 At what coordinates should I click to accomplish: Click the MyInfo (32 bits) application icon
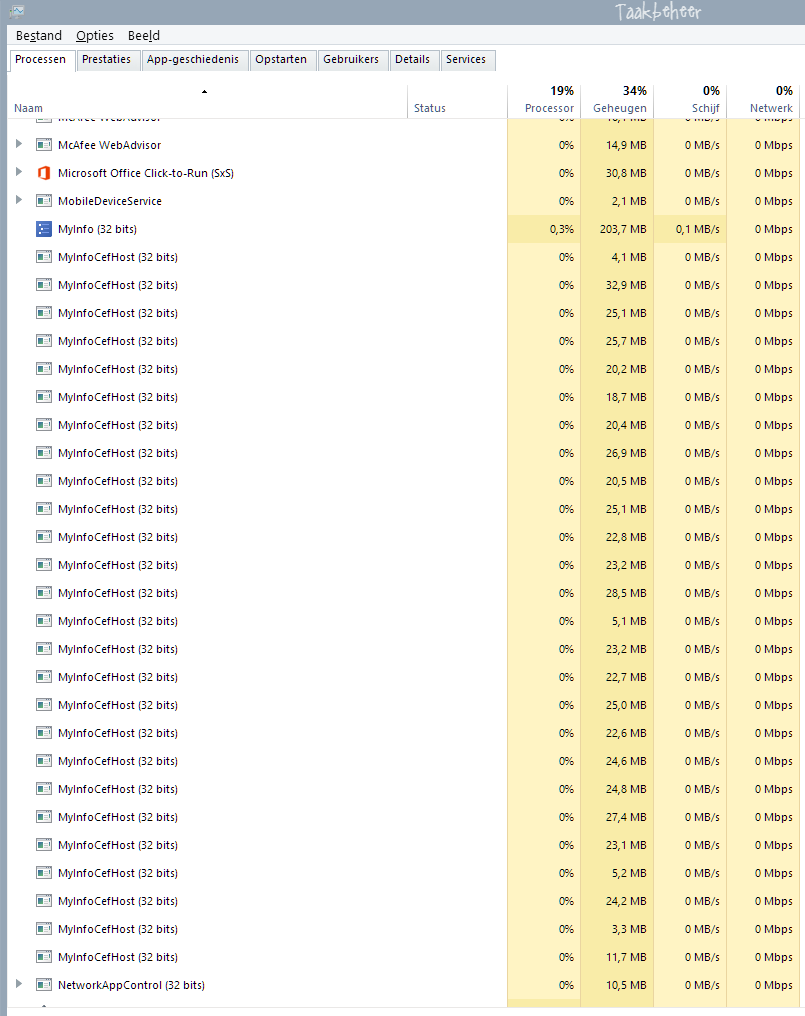pos(43,228)
